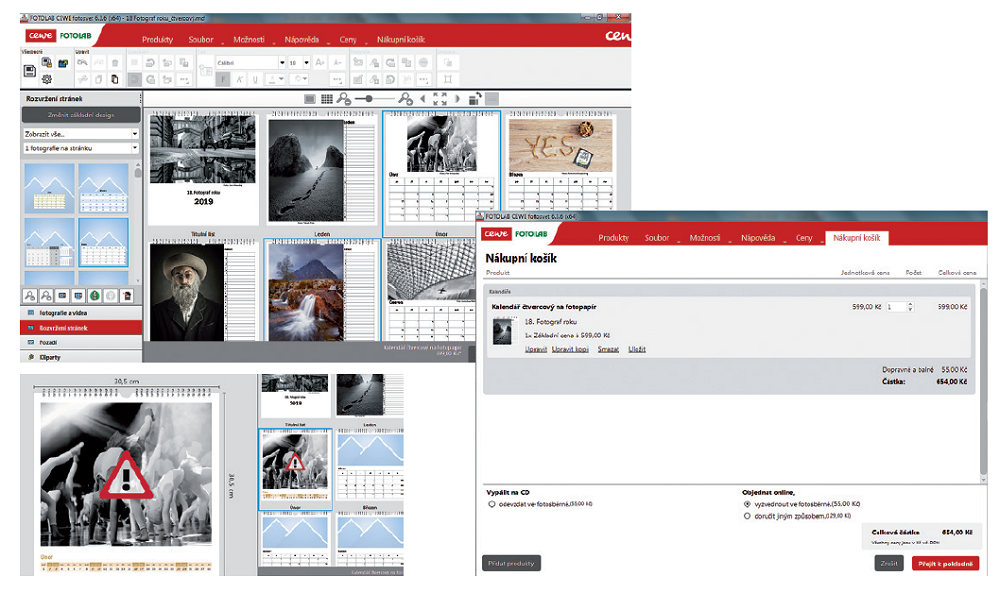Click the large warning triangle on enlarged page
The height and width of the screenshot is (593, 1000).
[x=126, y=476]
